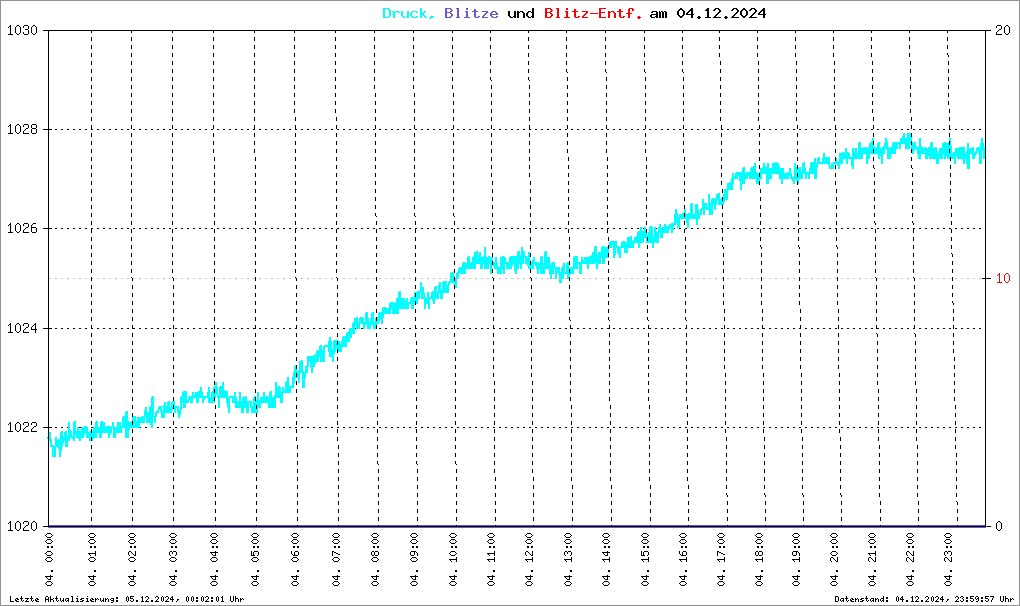Click the 1020 left axis label
Viewport: 1020px width, 606px height.
[x=22, y=527]
